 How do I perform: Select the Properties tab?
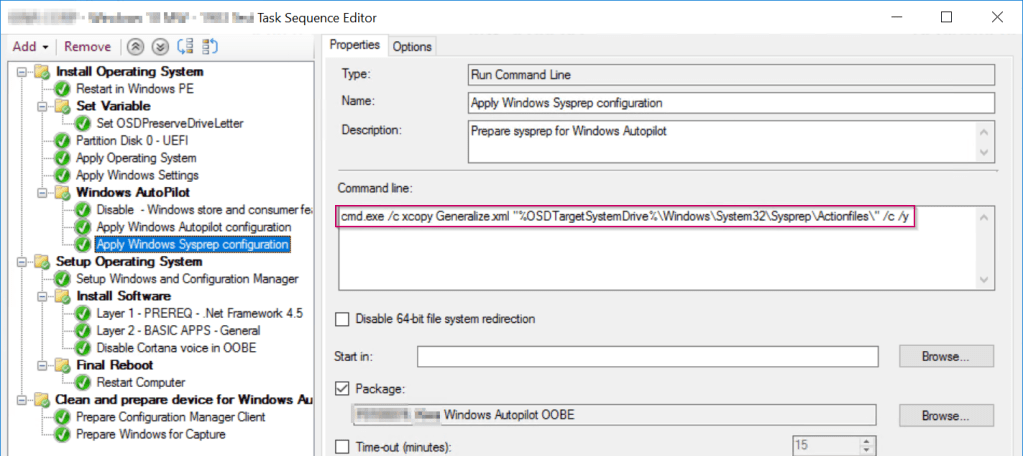pos(355,45)
